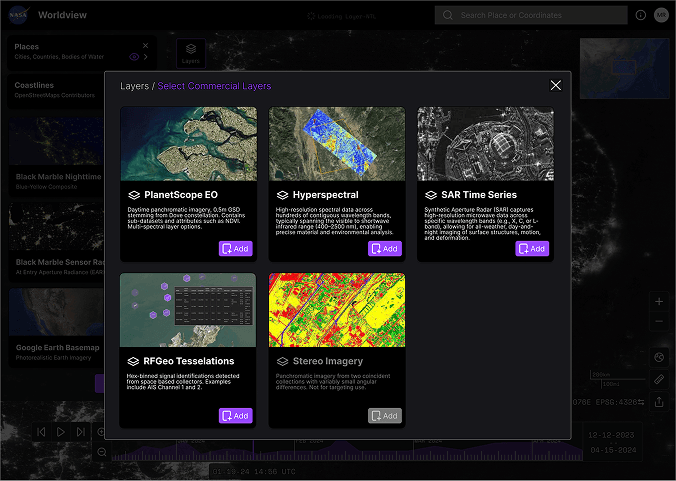Click the Worldview app title
The height and width of the screenshot is (481, 676).
click(63, 15)
